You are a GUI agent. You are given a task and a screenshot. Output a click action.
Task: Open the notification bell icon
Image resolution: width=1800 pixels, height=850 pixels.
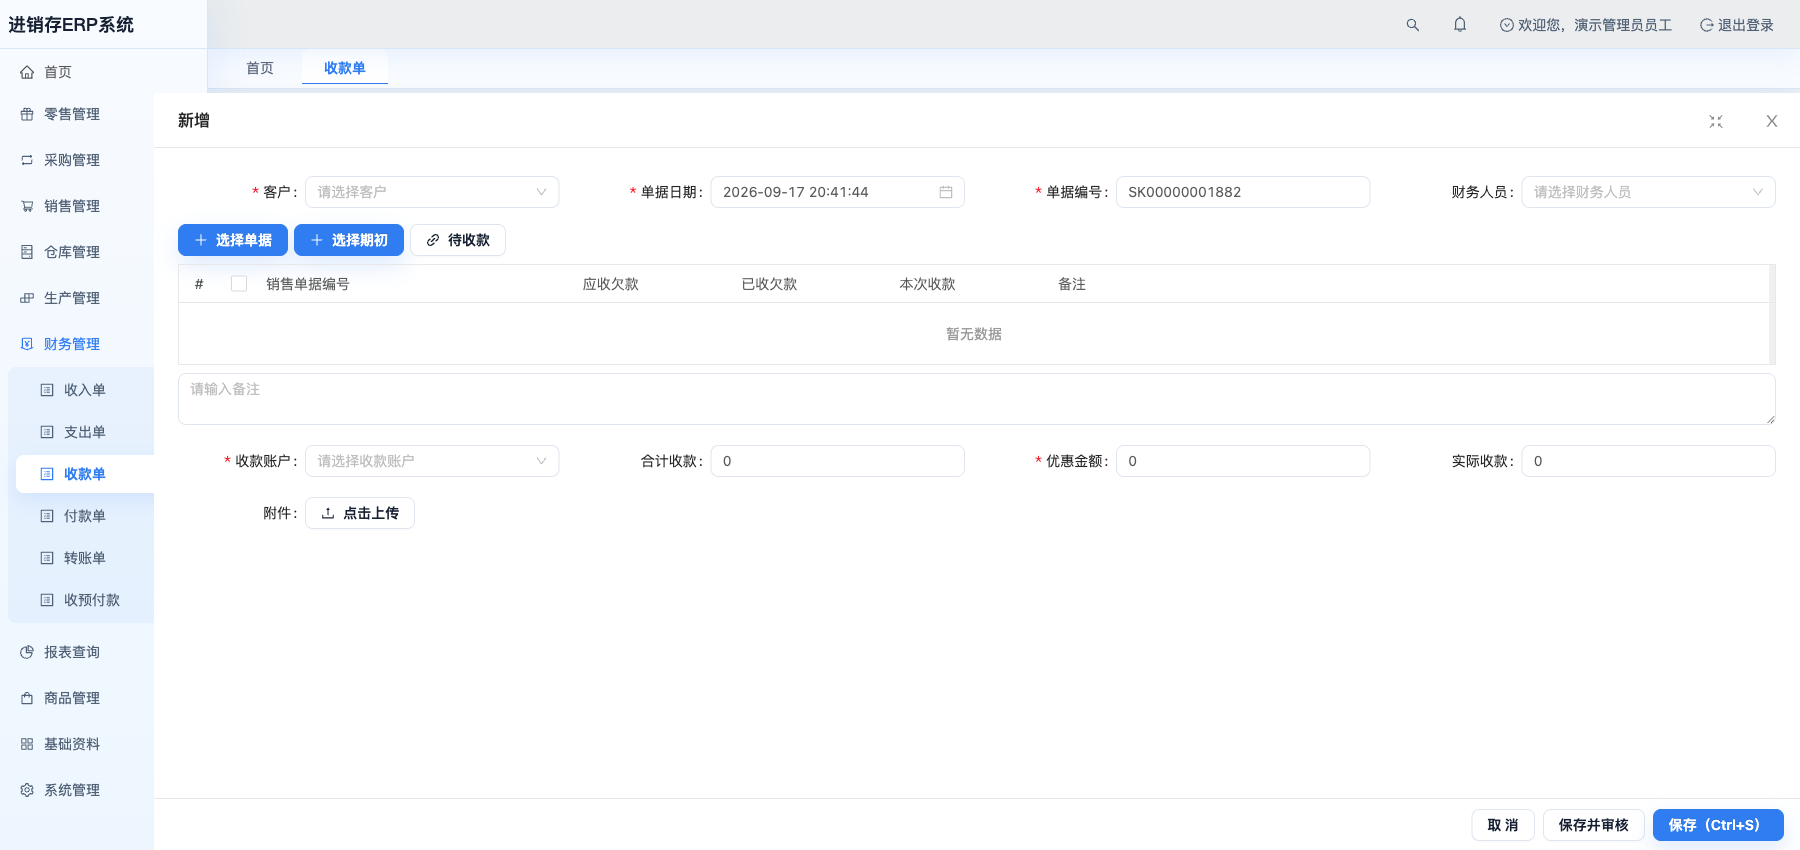click(1460, 25)
